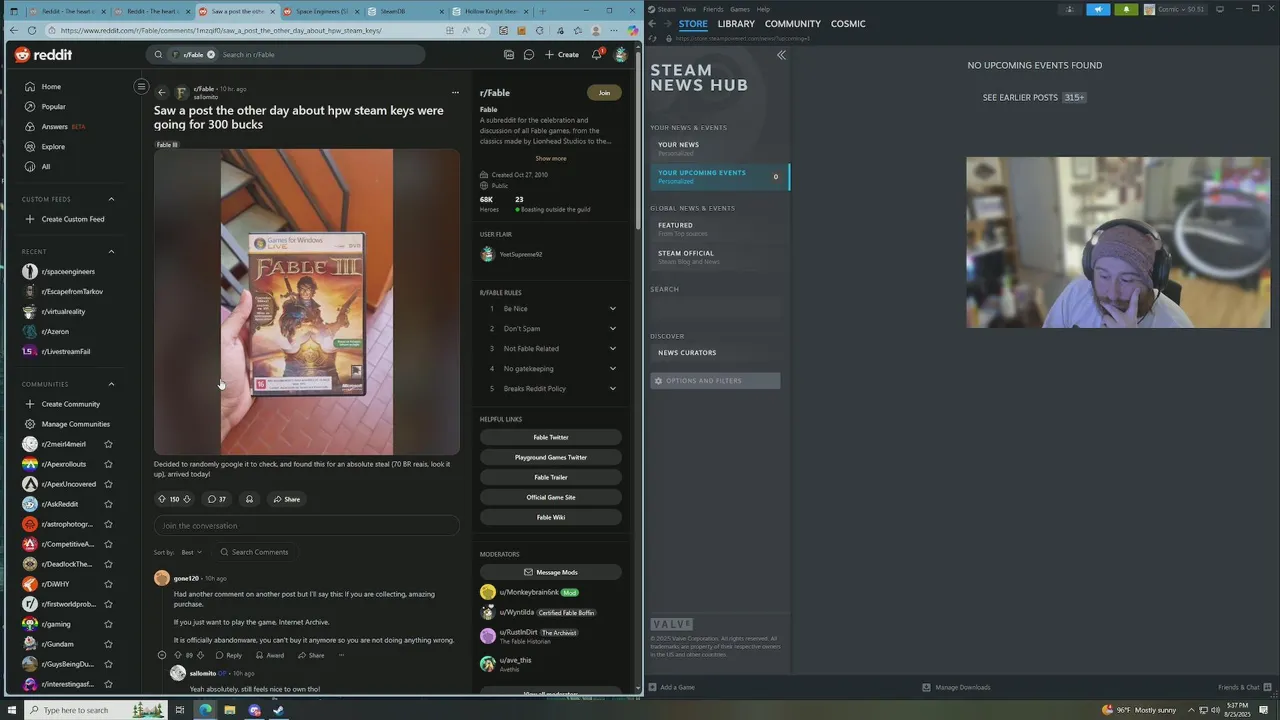Go back using the post's back arrow

tap(162, 93)
